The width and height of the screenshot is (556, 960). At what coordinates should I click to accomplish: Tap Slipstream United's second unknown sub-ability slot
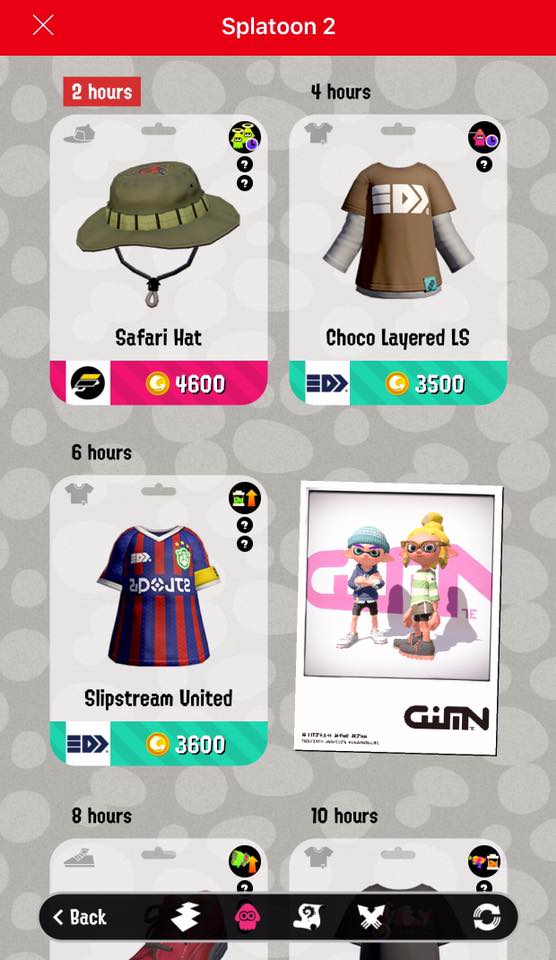click(x=245, y=544)
